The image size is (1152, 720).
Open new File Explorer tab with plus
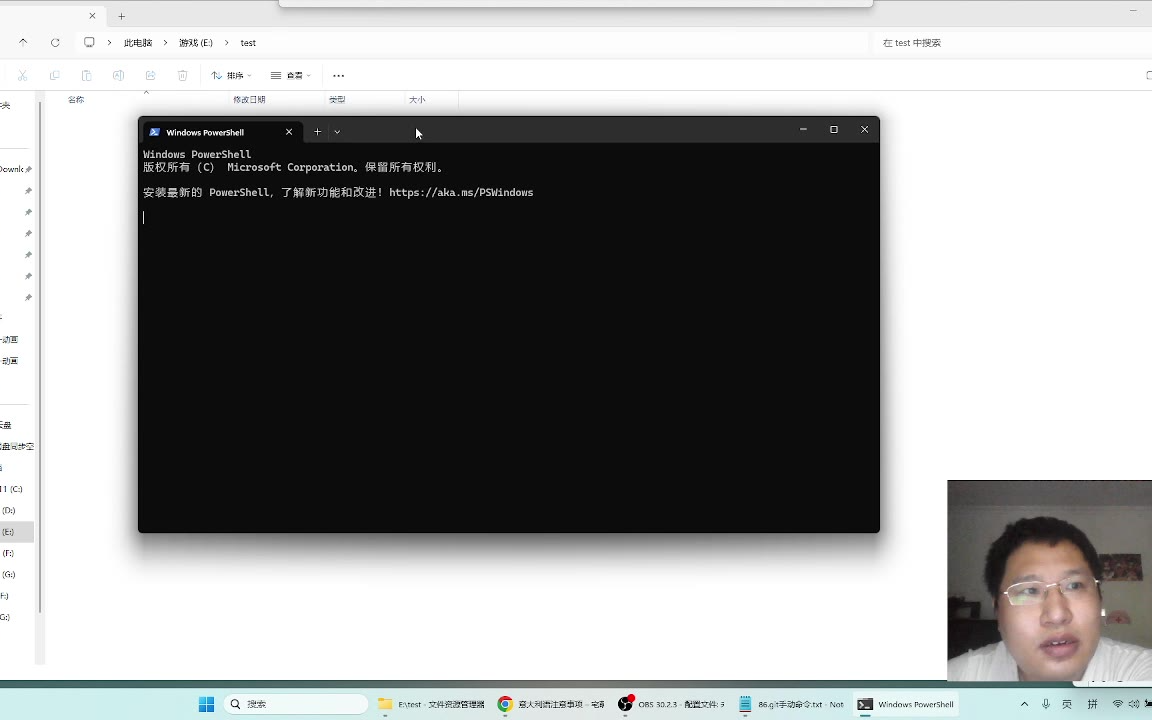coord(121,16)
